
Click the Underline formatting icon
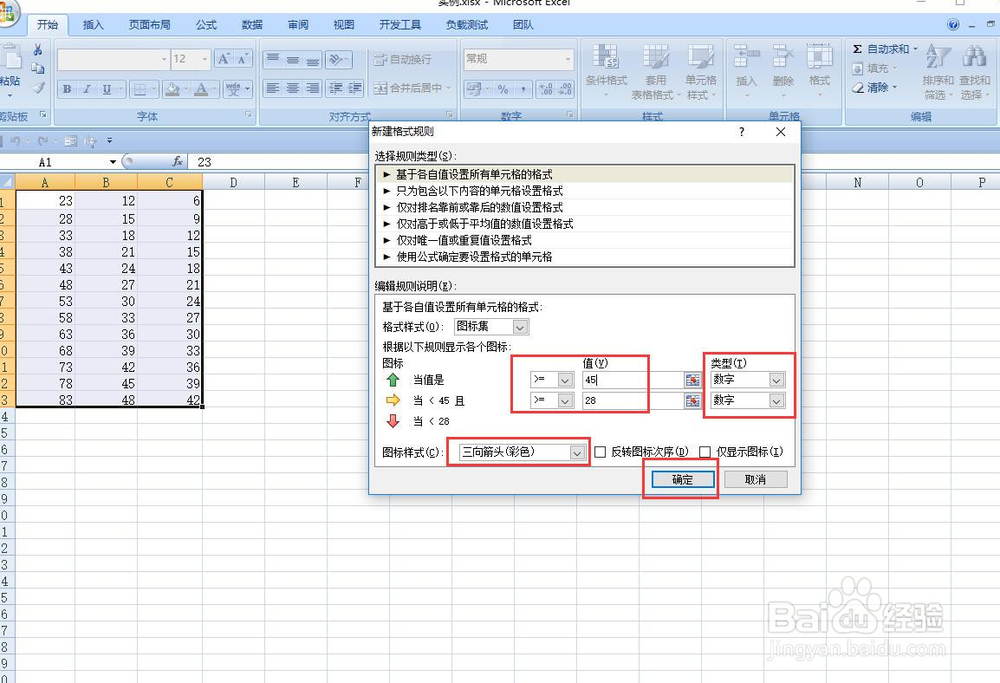pyautogui.click(x=107, y=89)
